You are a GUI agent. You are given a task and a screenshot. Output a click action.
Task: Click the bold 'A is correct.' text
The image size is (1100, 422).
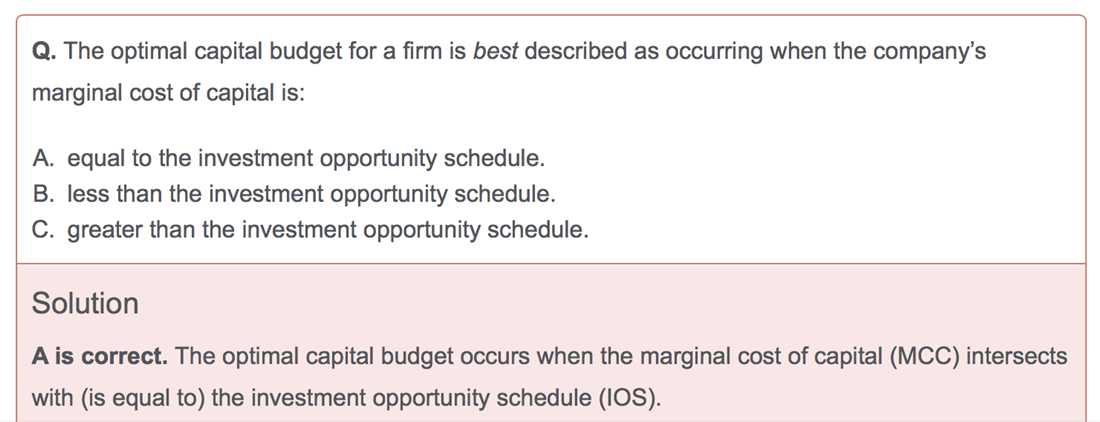click(100, 357)
